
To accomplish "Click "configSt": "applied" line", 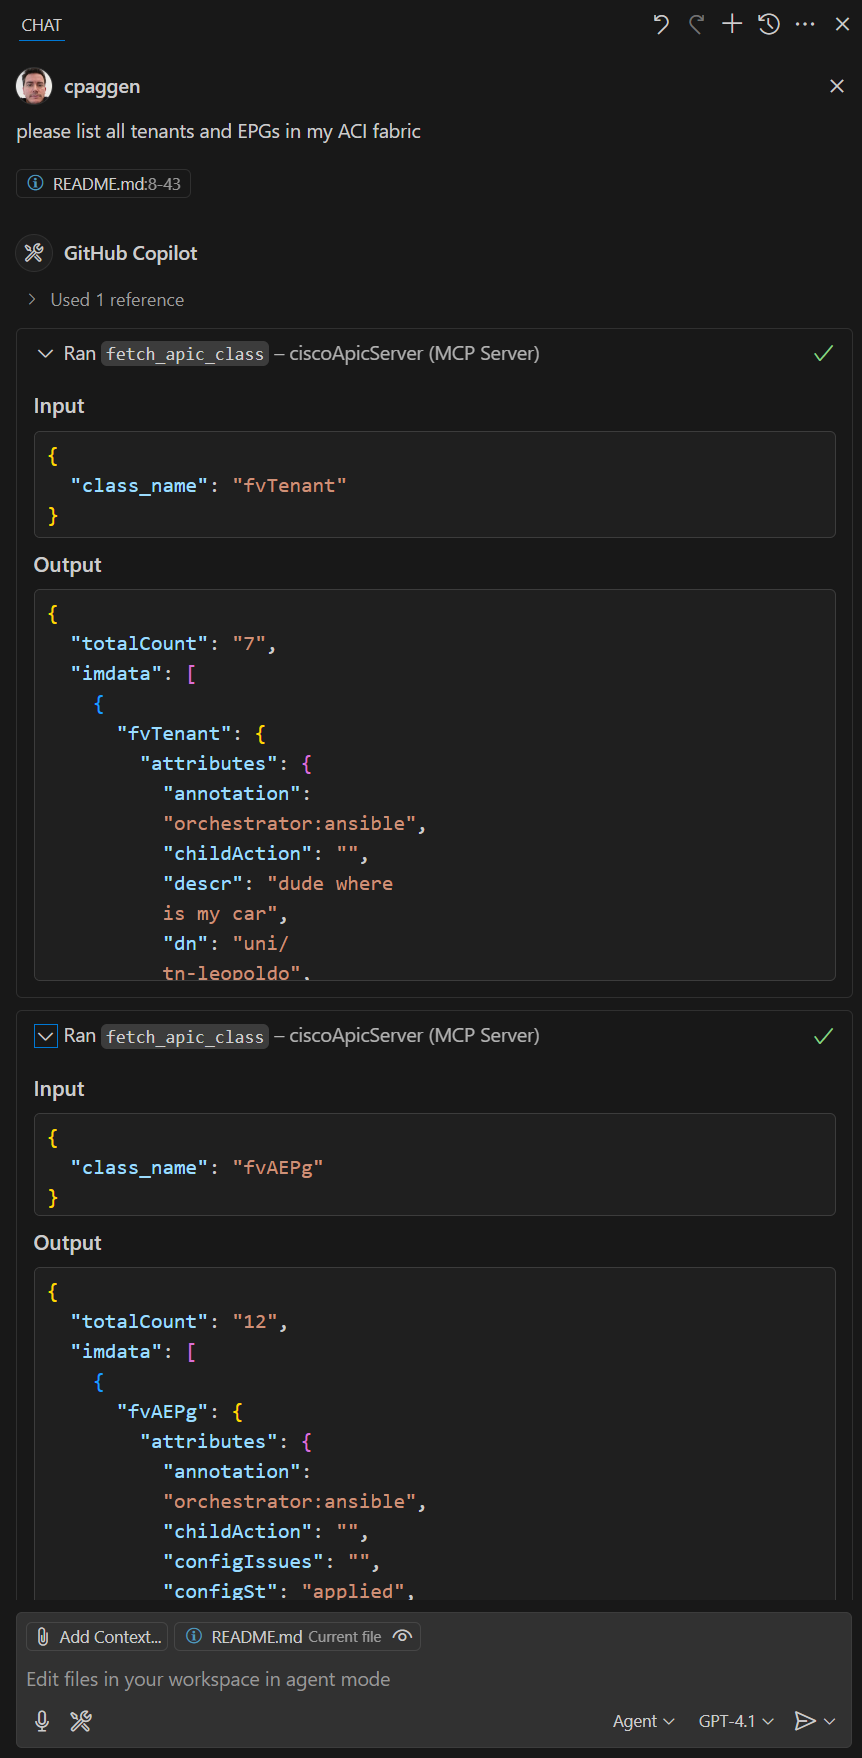I will coord(289,1590).
